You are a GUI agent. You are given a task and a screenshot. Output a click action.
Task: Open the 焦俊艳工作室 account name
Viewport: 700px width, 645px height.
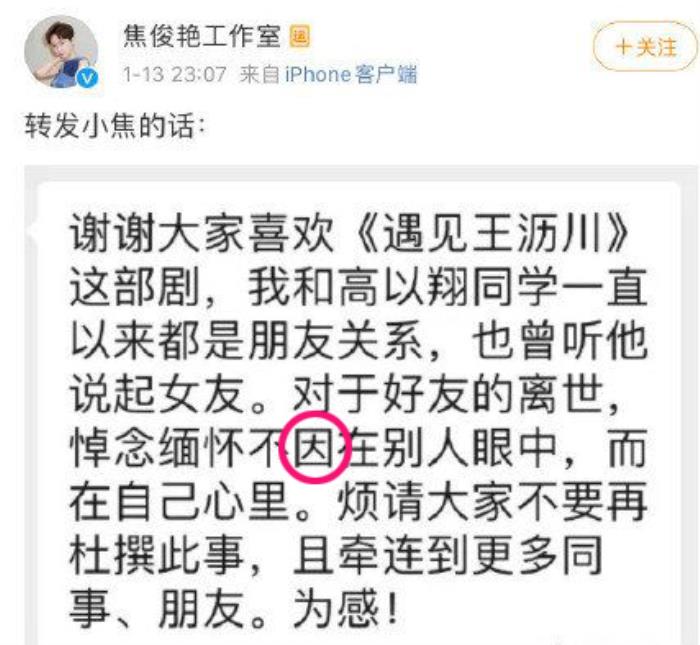pyautogui.click(x=202, y=37)
